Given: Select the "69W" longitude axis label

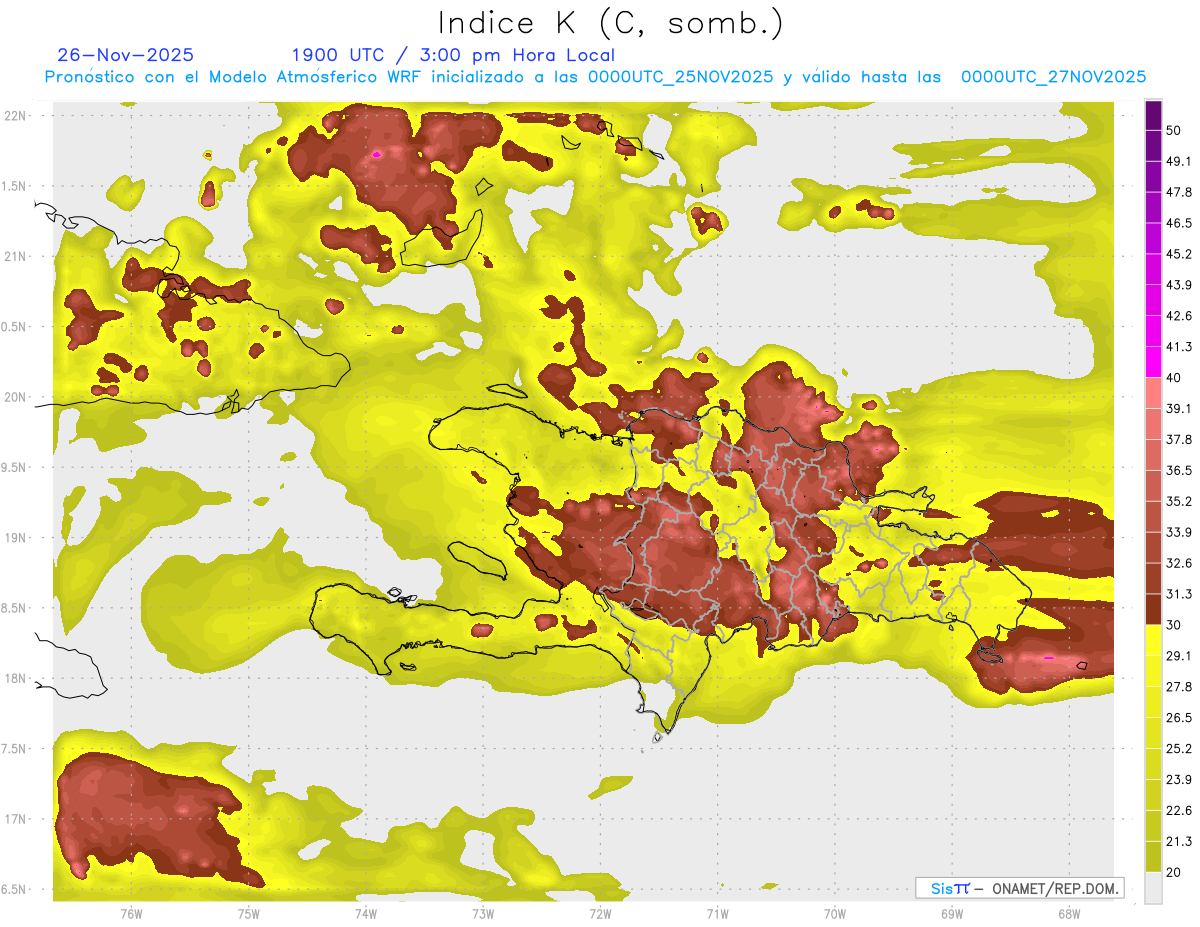Looking at the screenshot, I should pyautogui.click(x=951, y=913).
